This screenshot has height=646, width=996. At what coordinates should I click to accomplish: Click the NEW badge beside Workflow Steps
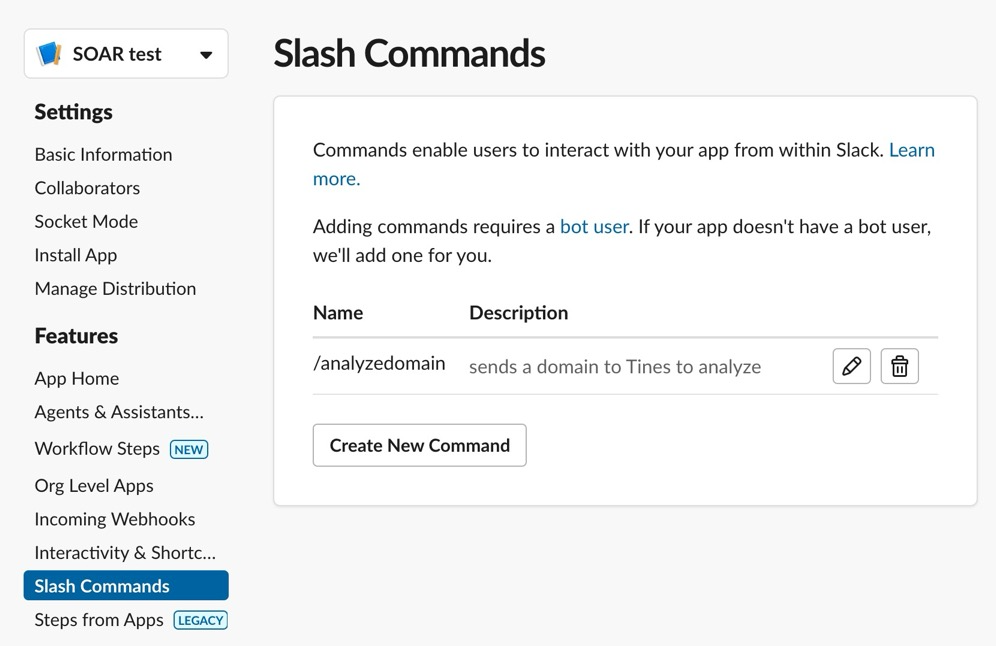point(189,450)
